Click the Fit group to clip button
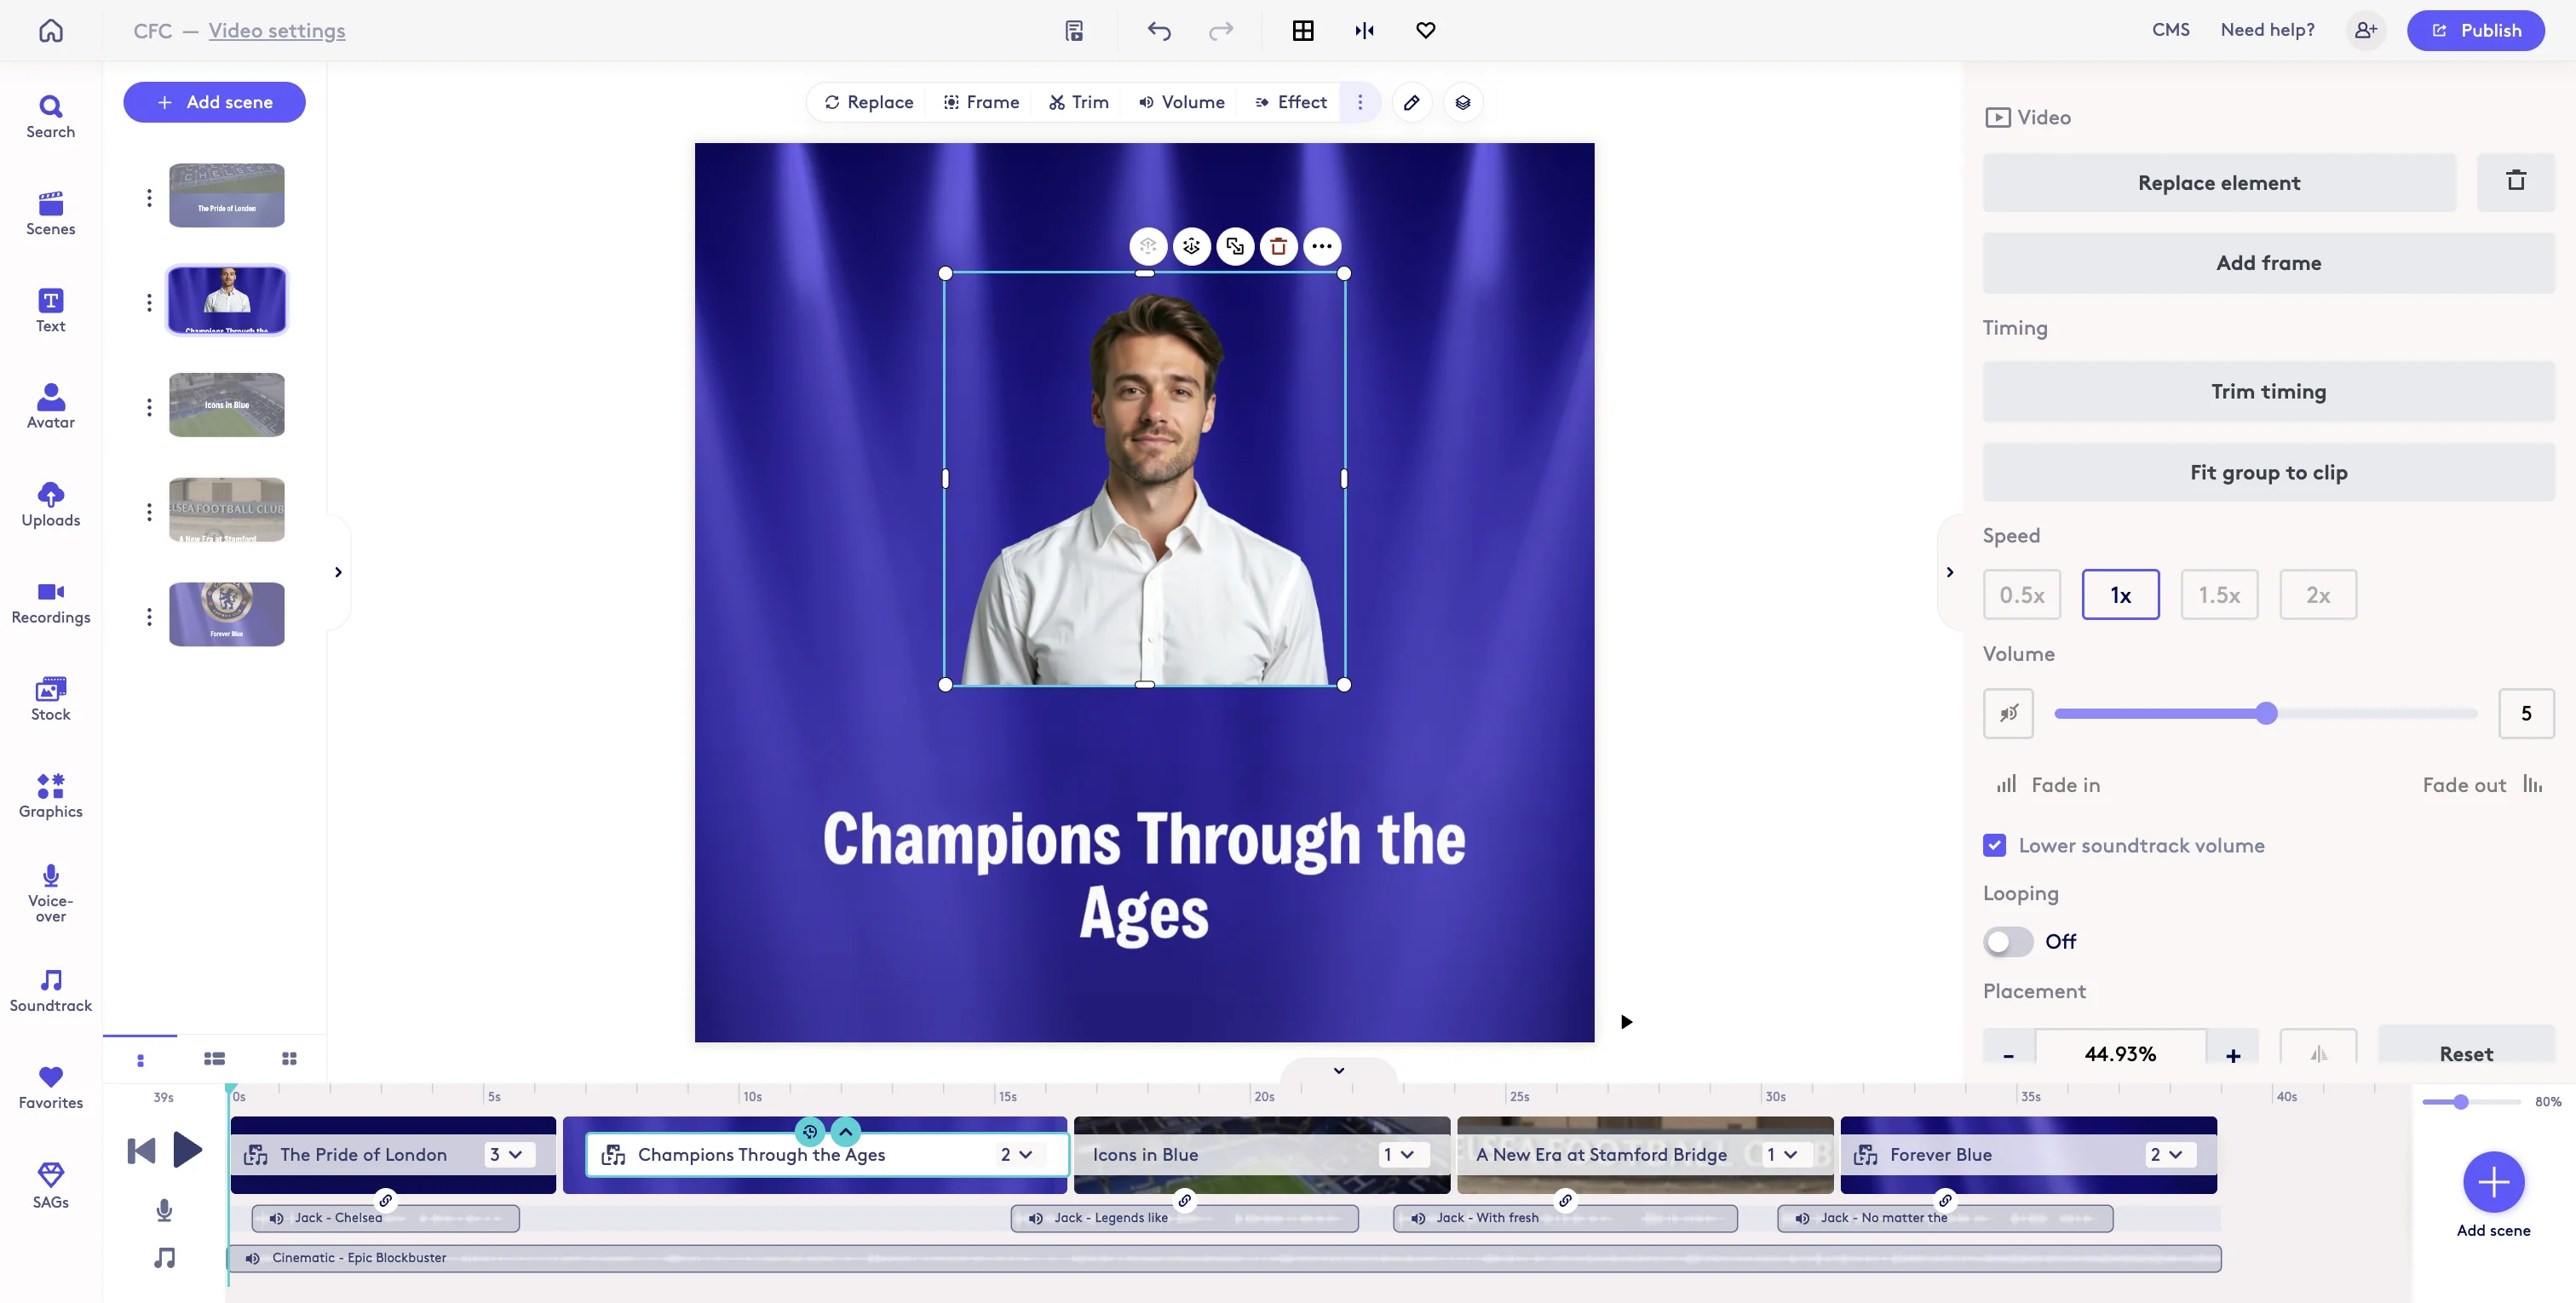Viewport: 2576px width, 1303px height. 2268,472
